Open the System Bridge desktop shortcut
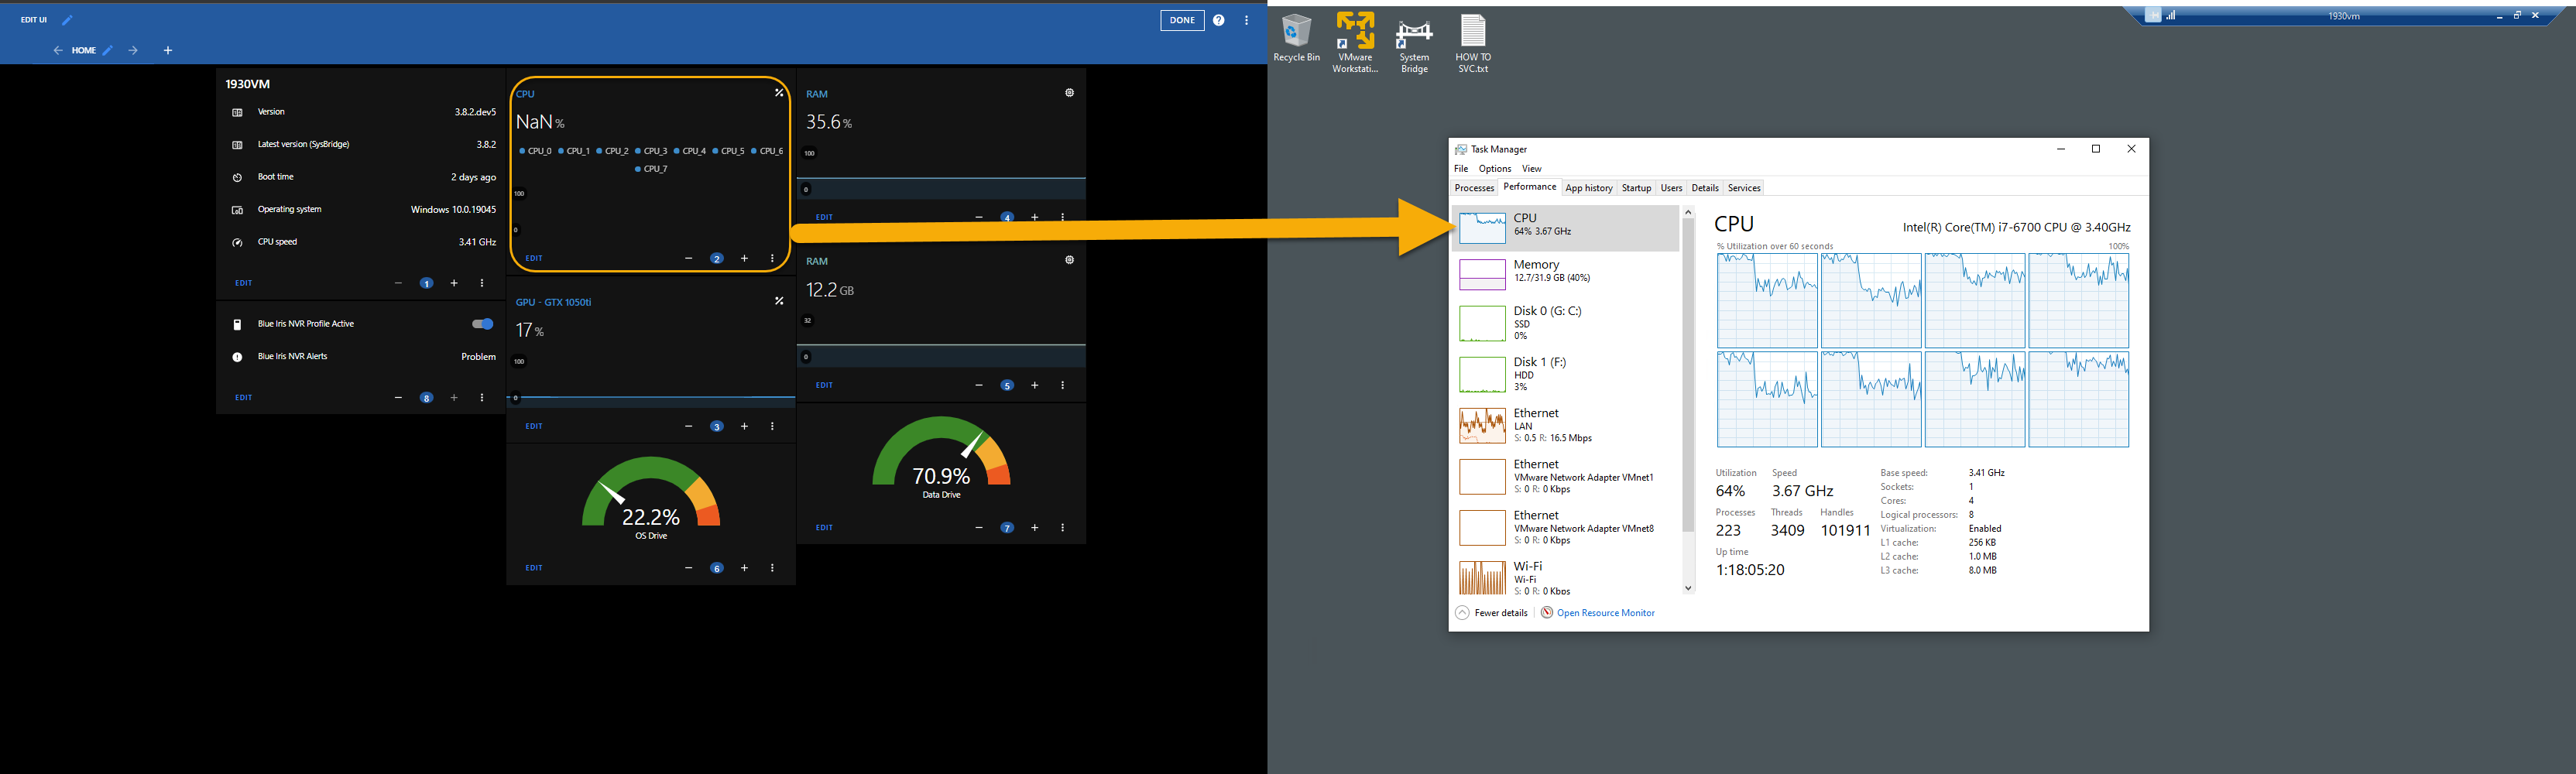The width and height of the screenshot is (2576, 774). (1414, 30)
